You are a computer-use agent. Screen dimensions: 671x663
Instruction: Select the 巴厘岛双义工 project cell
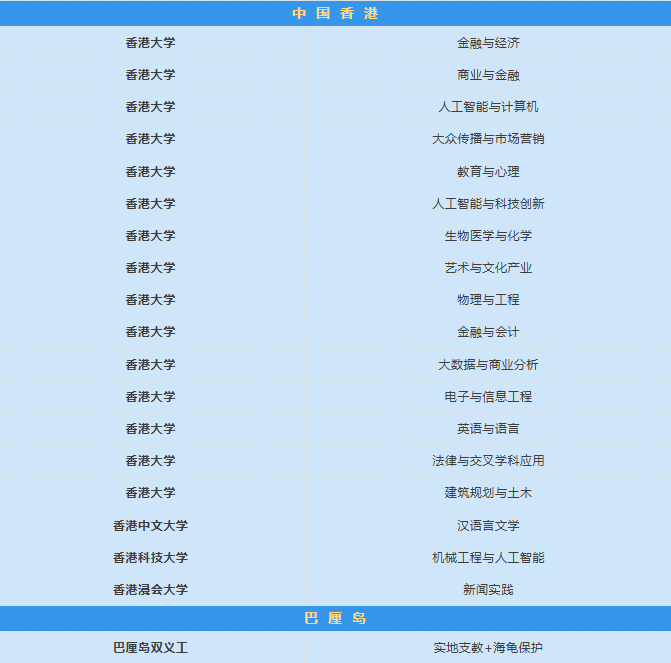150,647
